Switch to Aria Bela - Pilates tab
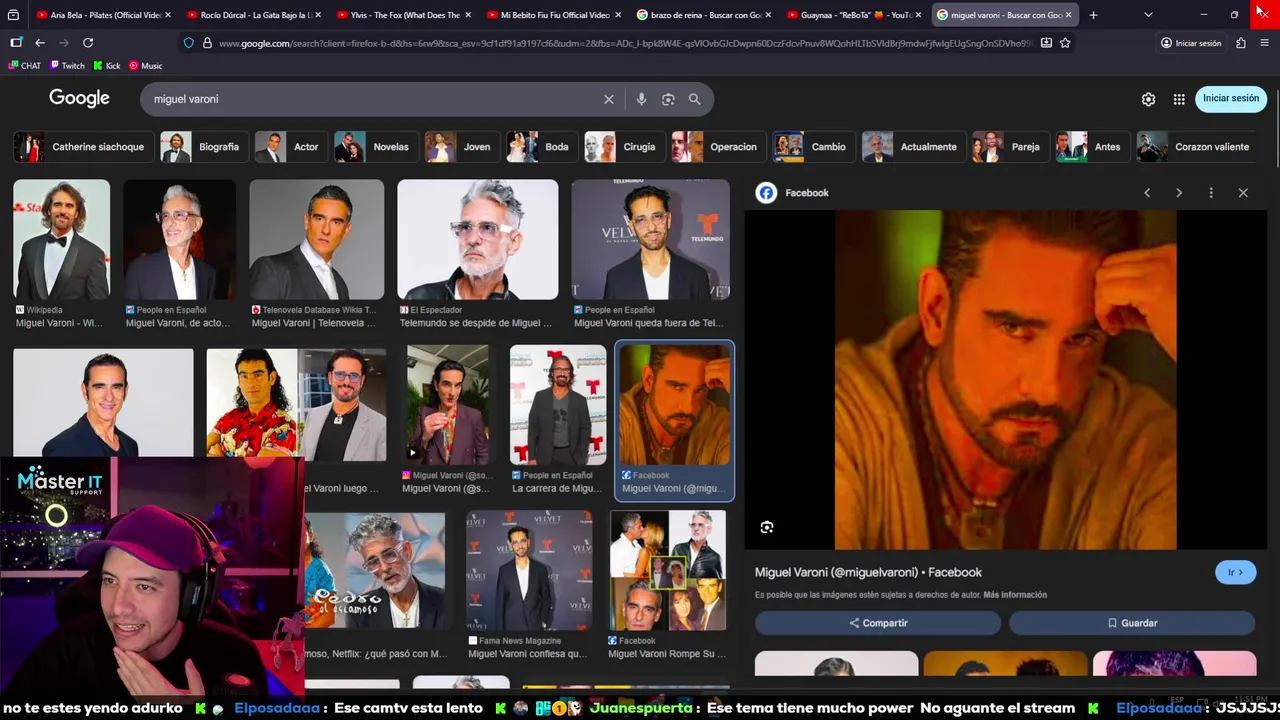The image size is (1280, 720). tap(103, 15)
